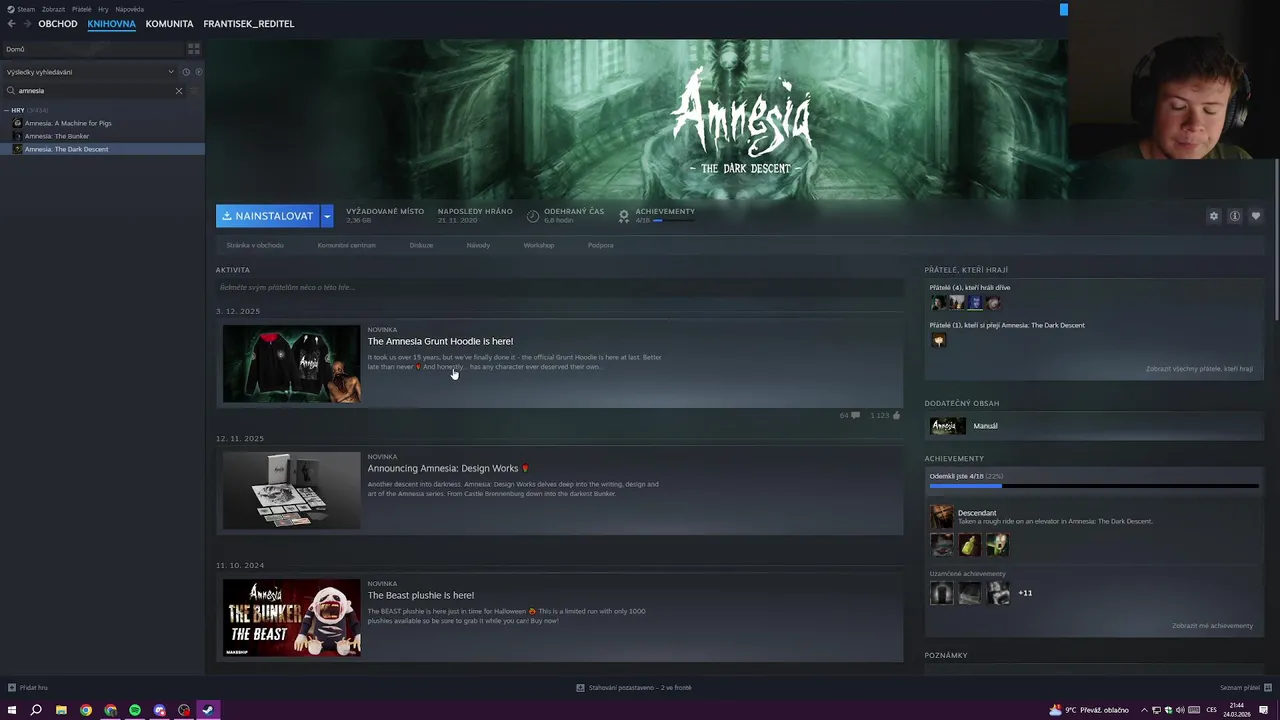
Task: Open install options dropdown arrow
Action: click(327, 216)
